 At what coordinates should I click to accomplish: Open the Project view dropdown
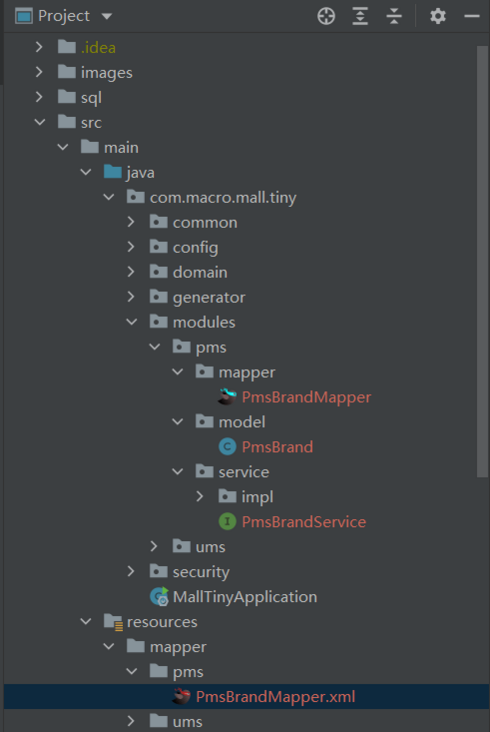[x=107, y=16]
